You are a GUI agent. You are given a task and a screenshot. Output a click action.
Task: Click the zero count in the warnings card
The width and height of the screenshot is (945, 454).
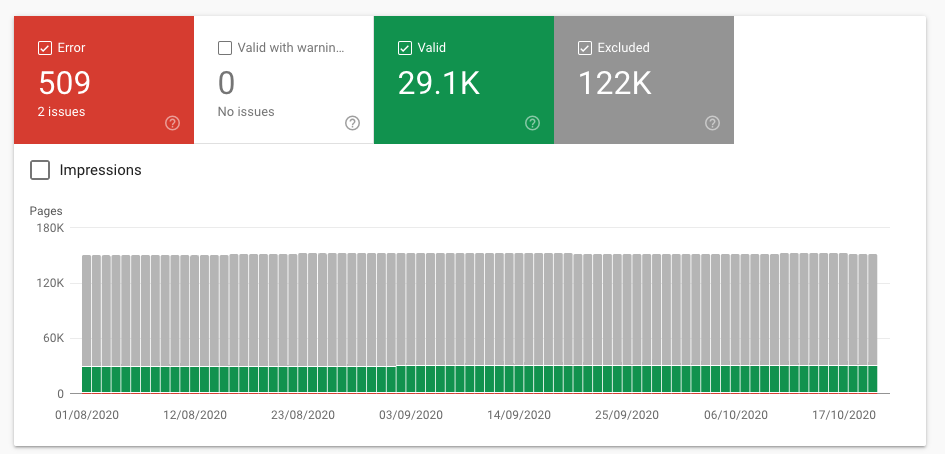(226, 84)
